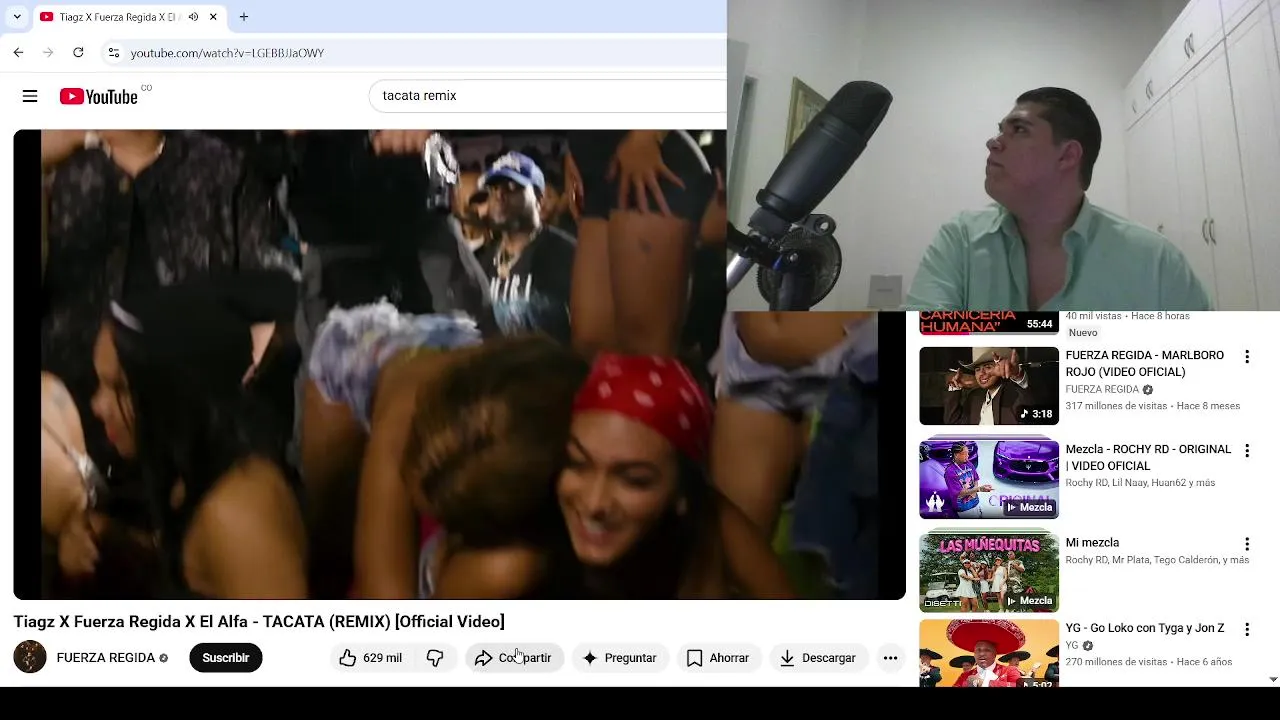This screenshot has width=1280, height=720.
Task: Open YG - Go Loko con Tyga title
Action: point(1145,628)
